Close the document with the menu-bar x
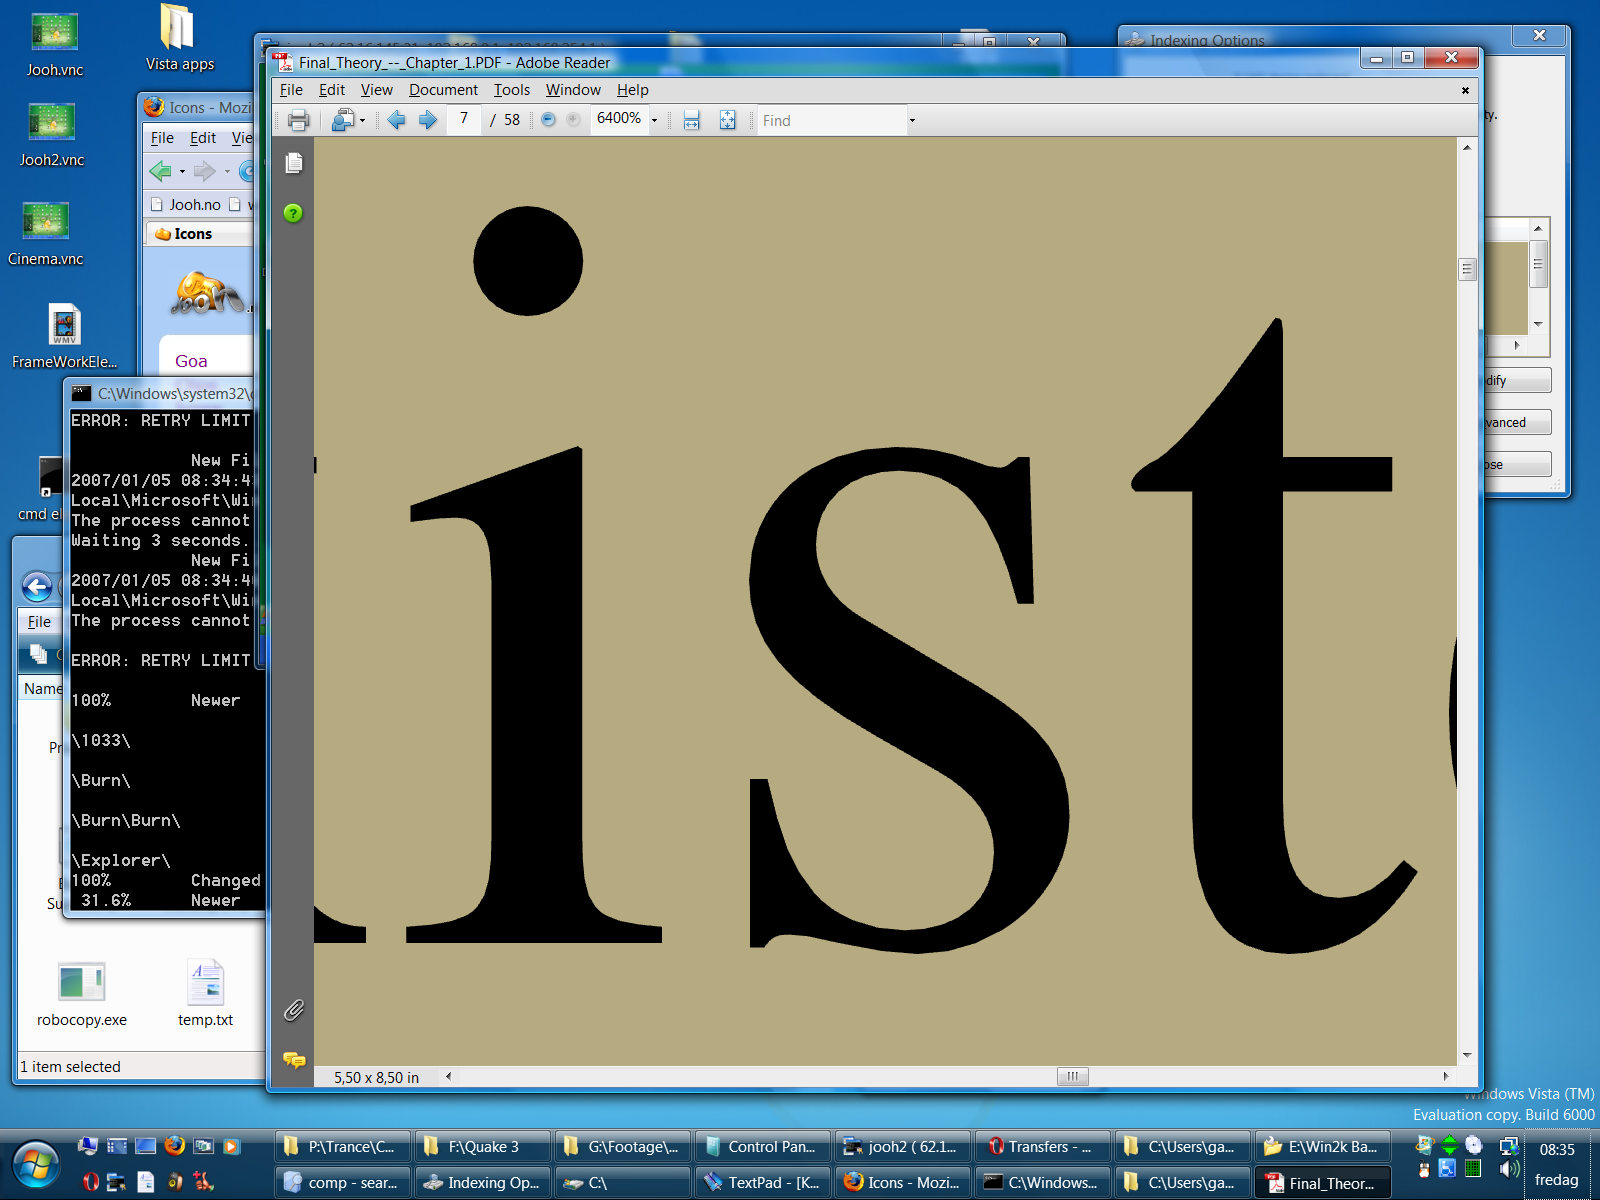This screenshot has height=1200, width=1600. tap(1465, 90)
